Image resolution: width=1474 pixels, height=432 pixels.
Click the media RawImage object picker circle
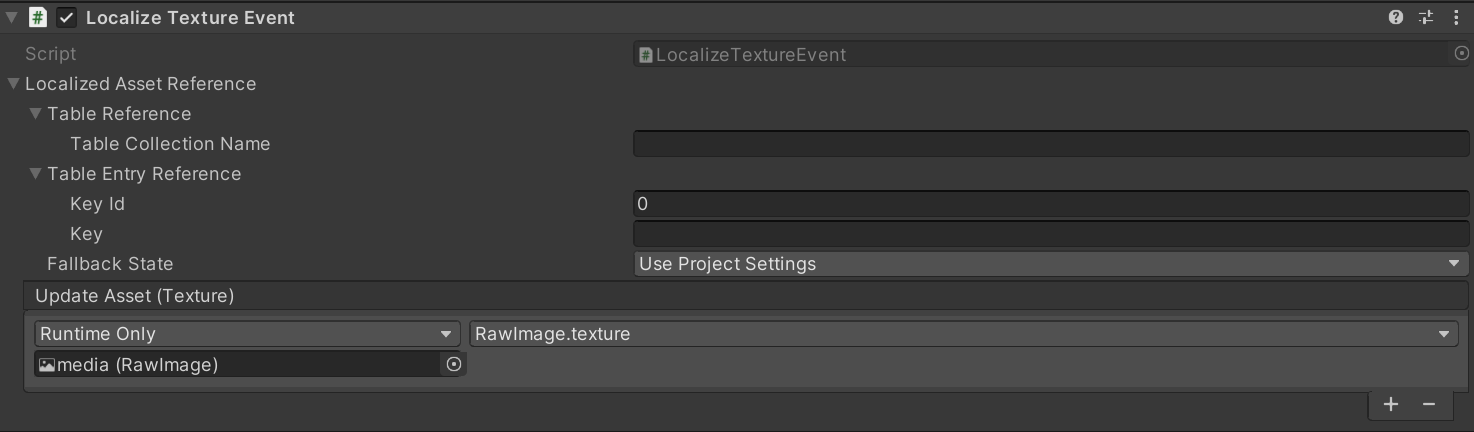pyautogui.click(x=453, y=364)
